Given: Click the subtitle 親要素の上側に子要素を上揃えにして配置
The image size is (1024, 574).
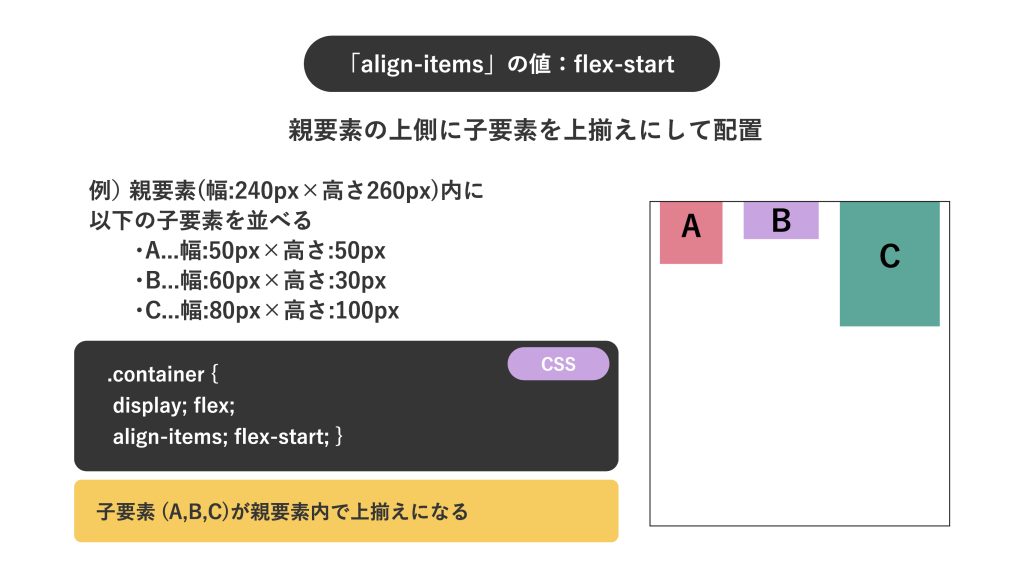Looking at the screenshot, I should [525, 130].
